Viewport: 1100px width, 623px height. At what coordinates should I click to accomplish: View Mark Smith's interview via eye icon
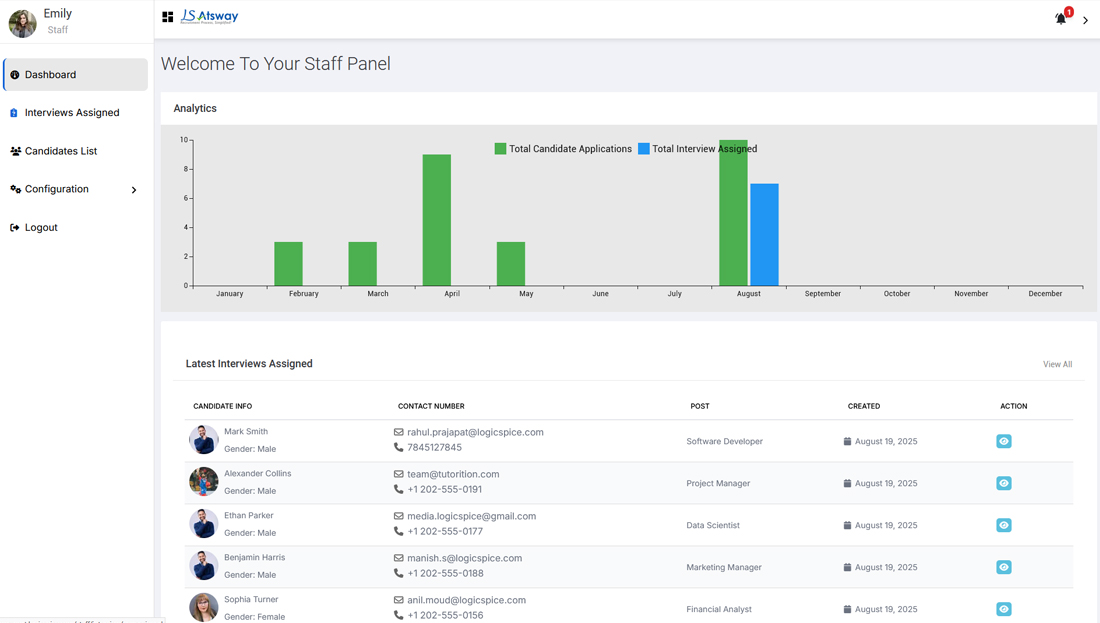pos(1003,441)
